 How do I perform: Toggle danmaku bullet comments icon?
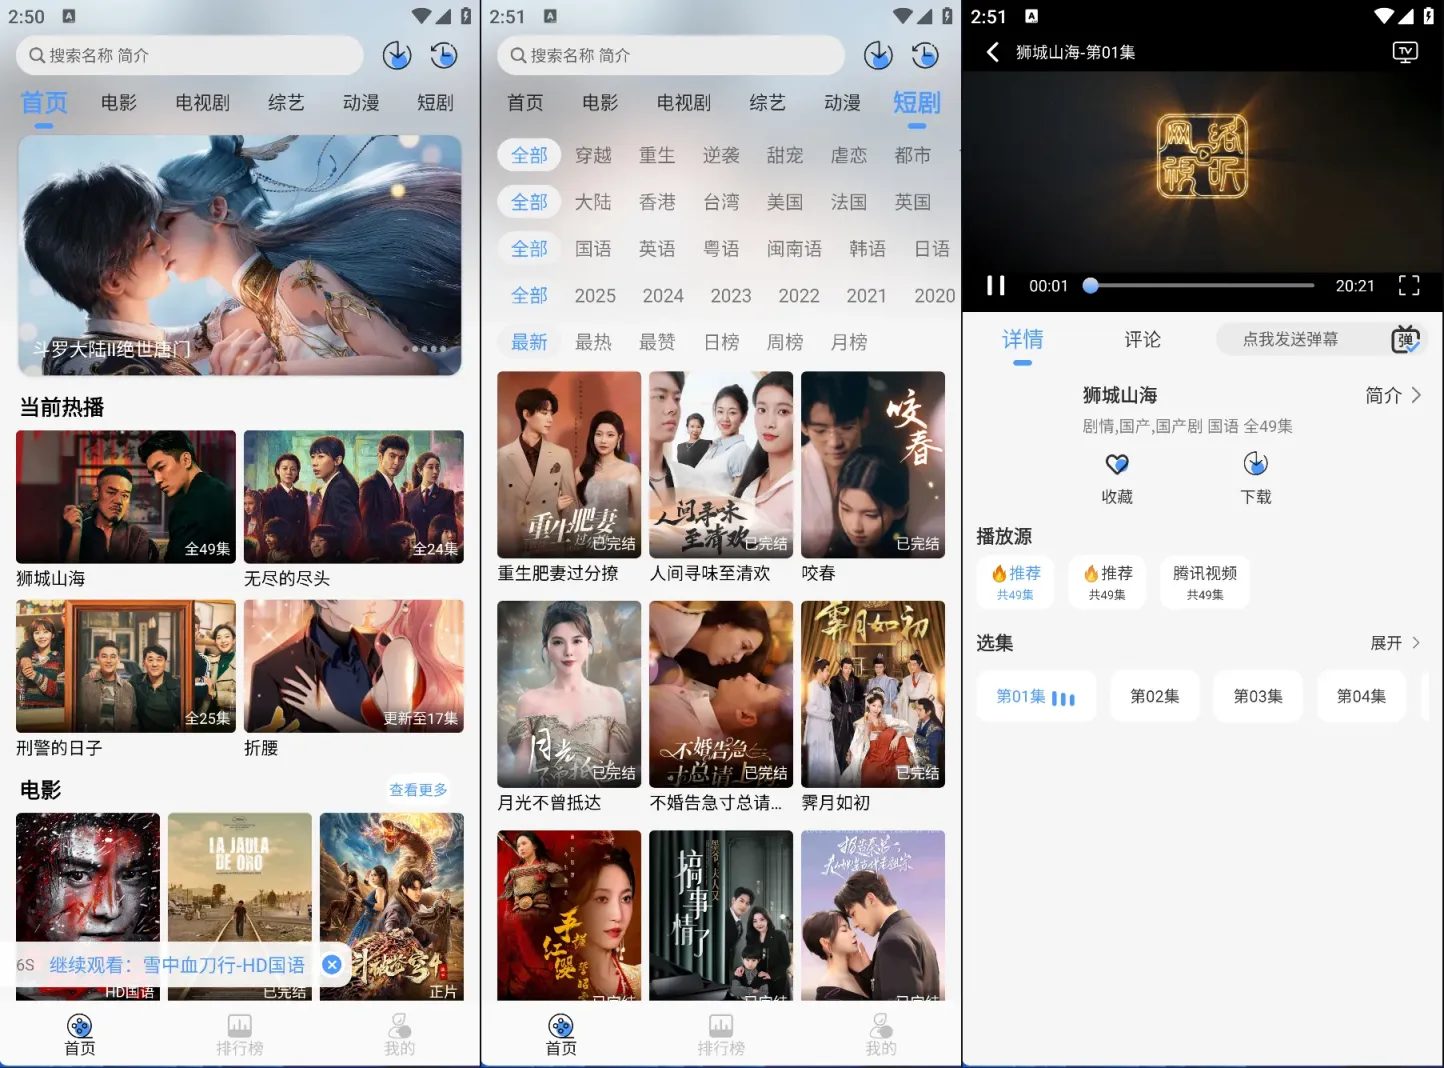[x=1405, y=339]
